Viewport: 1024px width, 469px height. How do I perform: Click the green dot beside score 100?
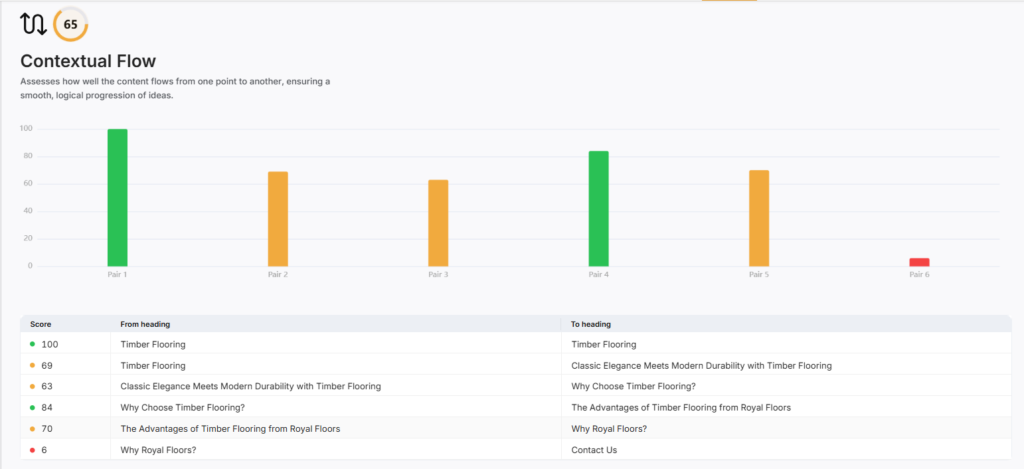(33, 344)
